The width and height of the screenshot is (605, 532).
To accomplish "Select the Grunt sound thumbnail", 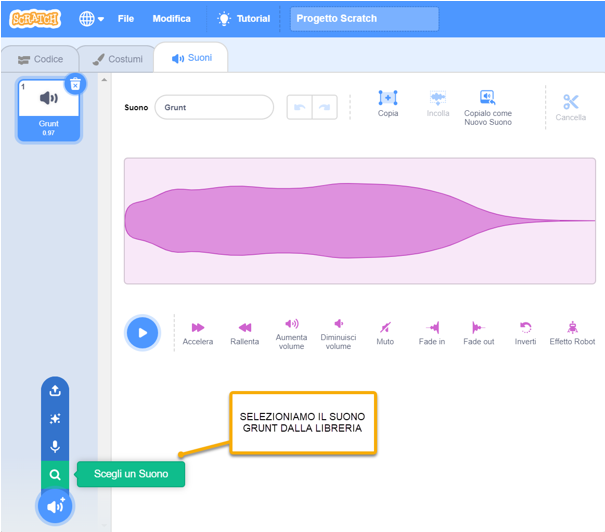I will 49,110.
